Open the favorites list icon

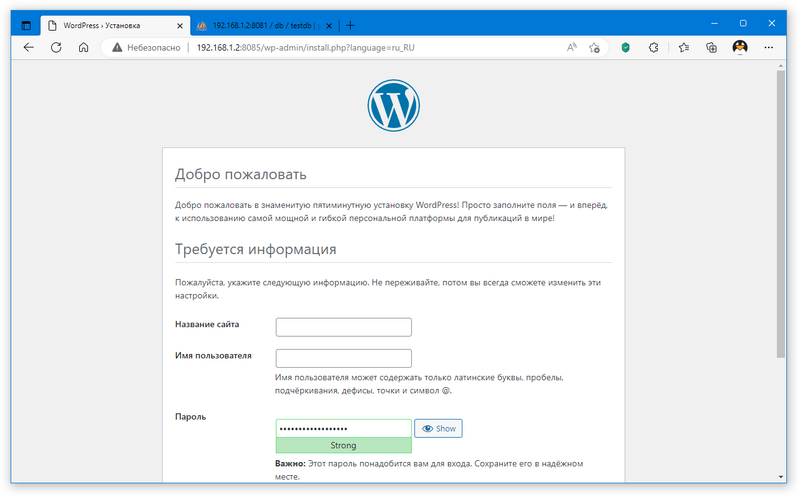[684, 47]
